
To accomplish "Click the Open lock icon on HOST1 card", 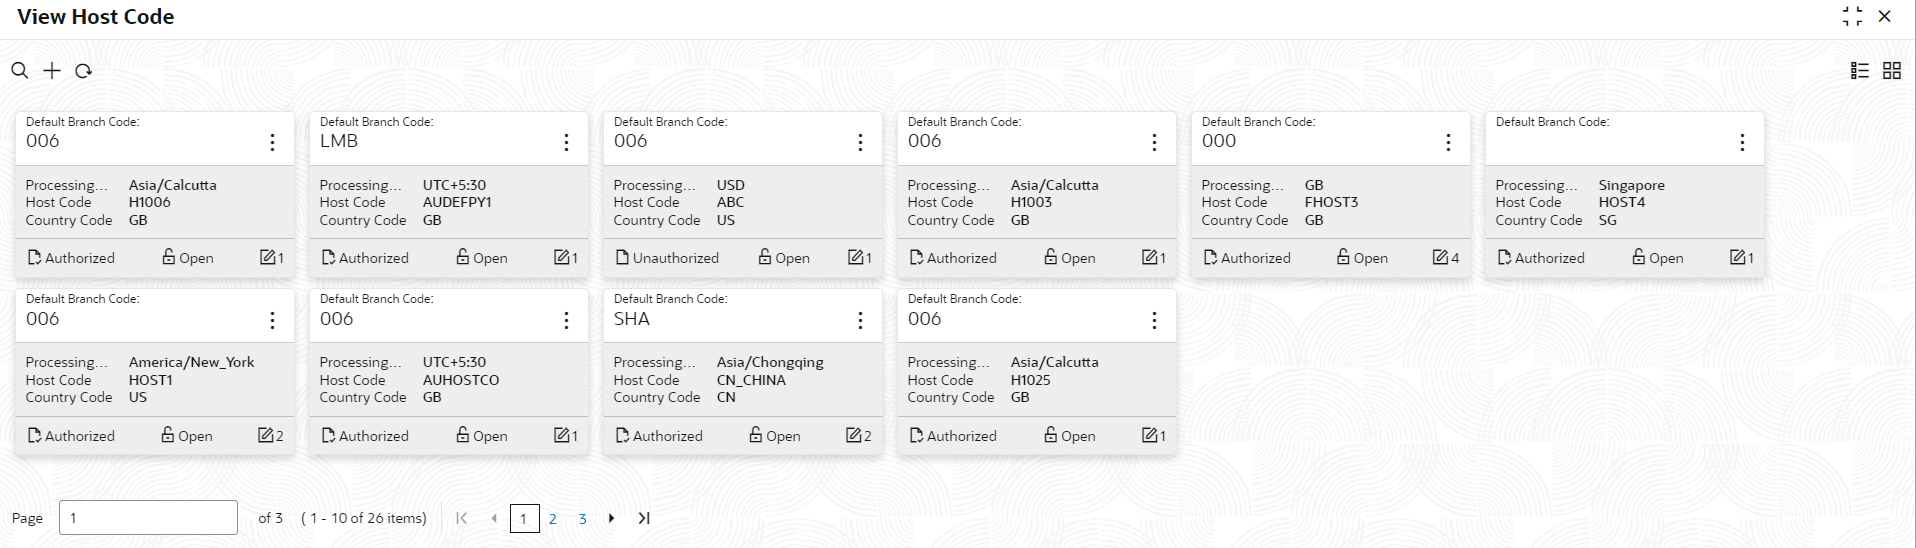I will pyautogui.click(x=168, y=435).
